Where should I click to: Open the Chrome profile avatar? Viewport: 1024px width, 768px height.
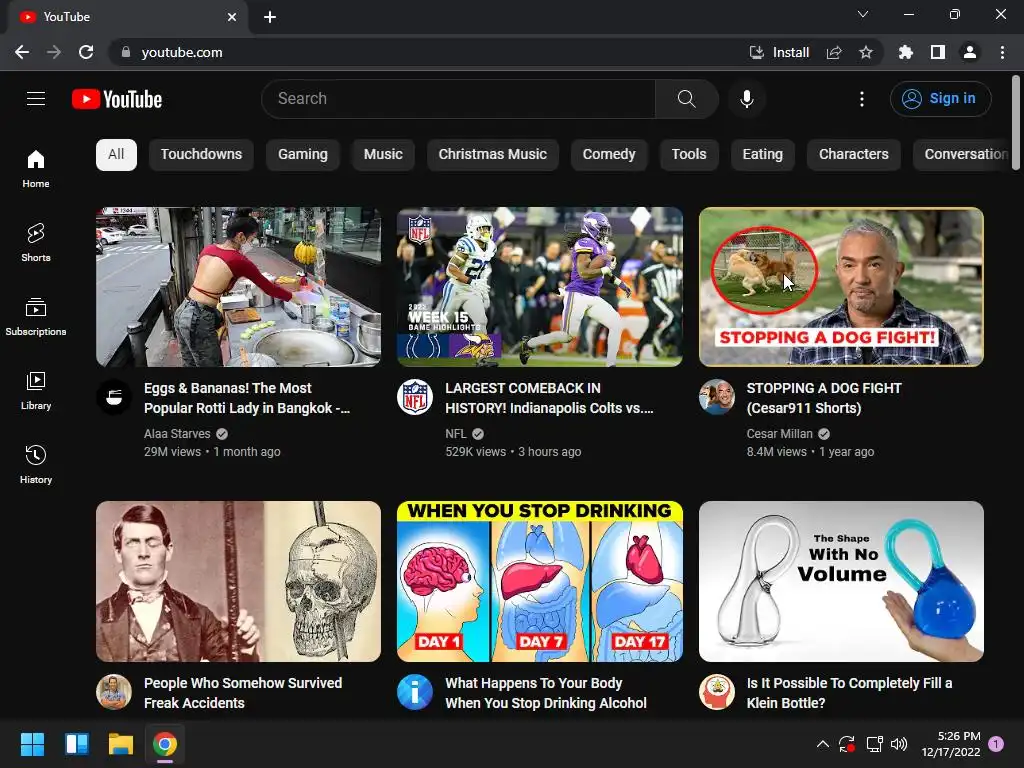(970, 52)
